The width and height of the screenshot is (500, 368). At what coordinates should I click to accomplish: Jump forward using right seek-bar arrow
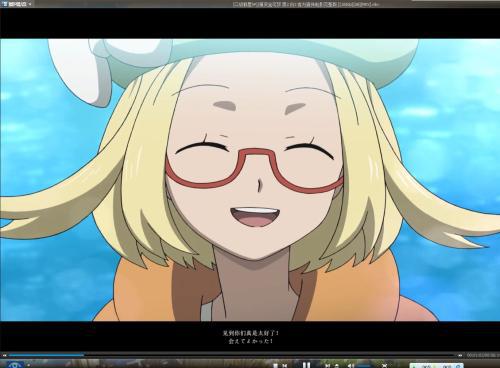(460, 356)
